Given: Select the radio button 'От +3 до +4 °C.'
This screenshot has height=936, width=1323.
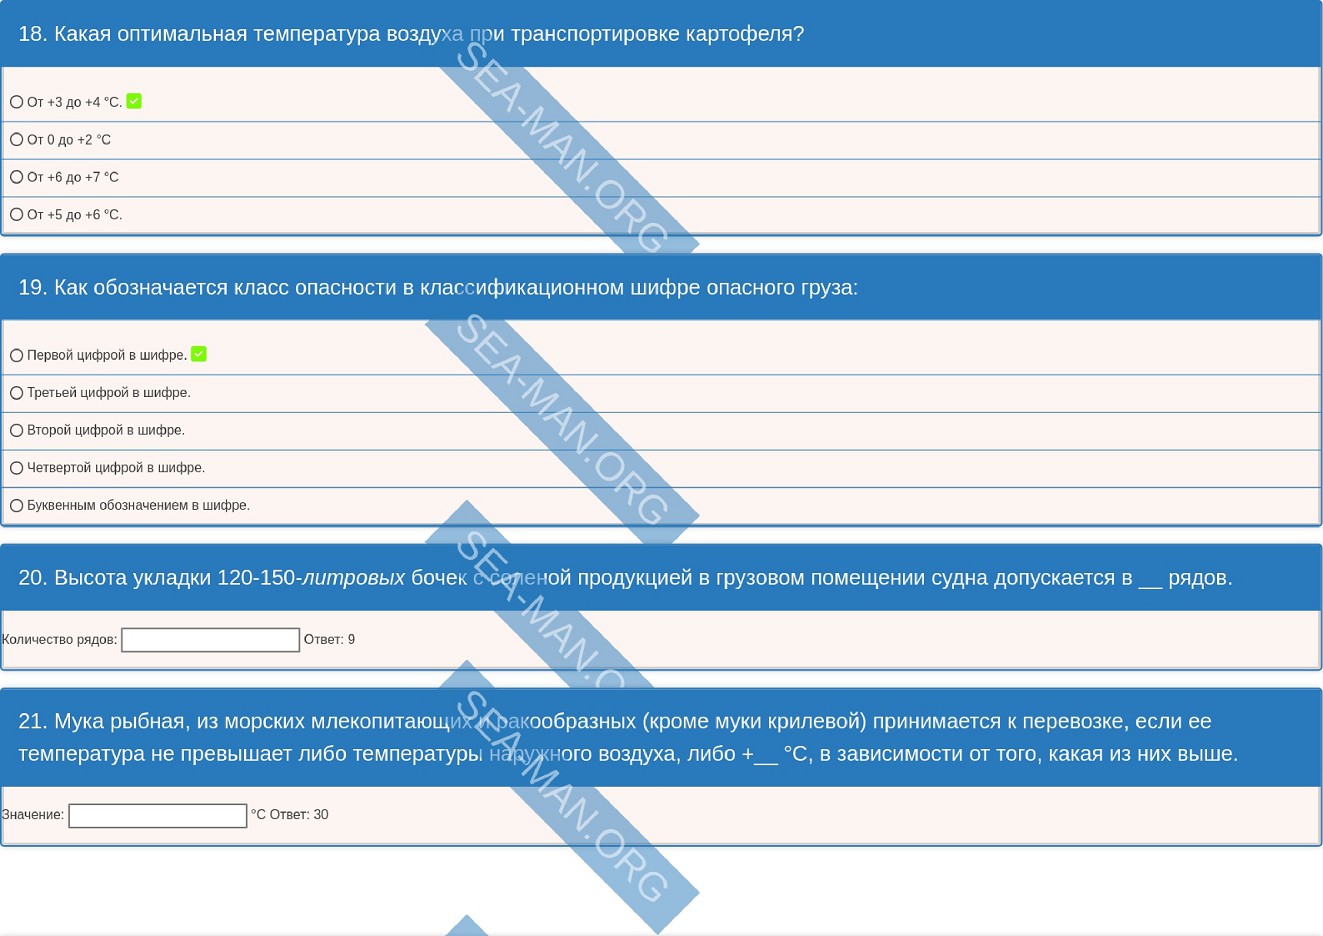Looking at the screenshot, I should pos(16,102).
